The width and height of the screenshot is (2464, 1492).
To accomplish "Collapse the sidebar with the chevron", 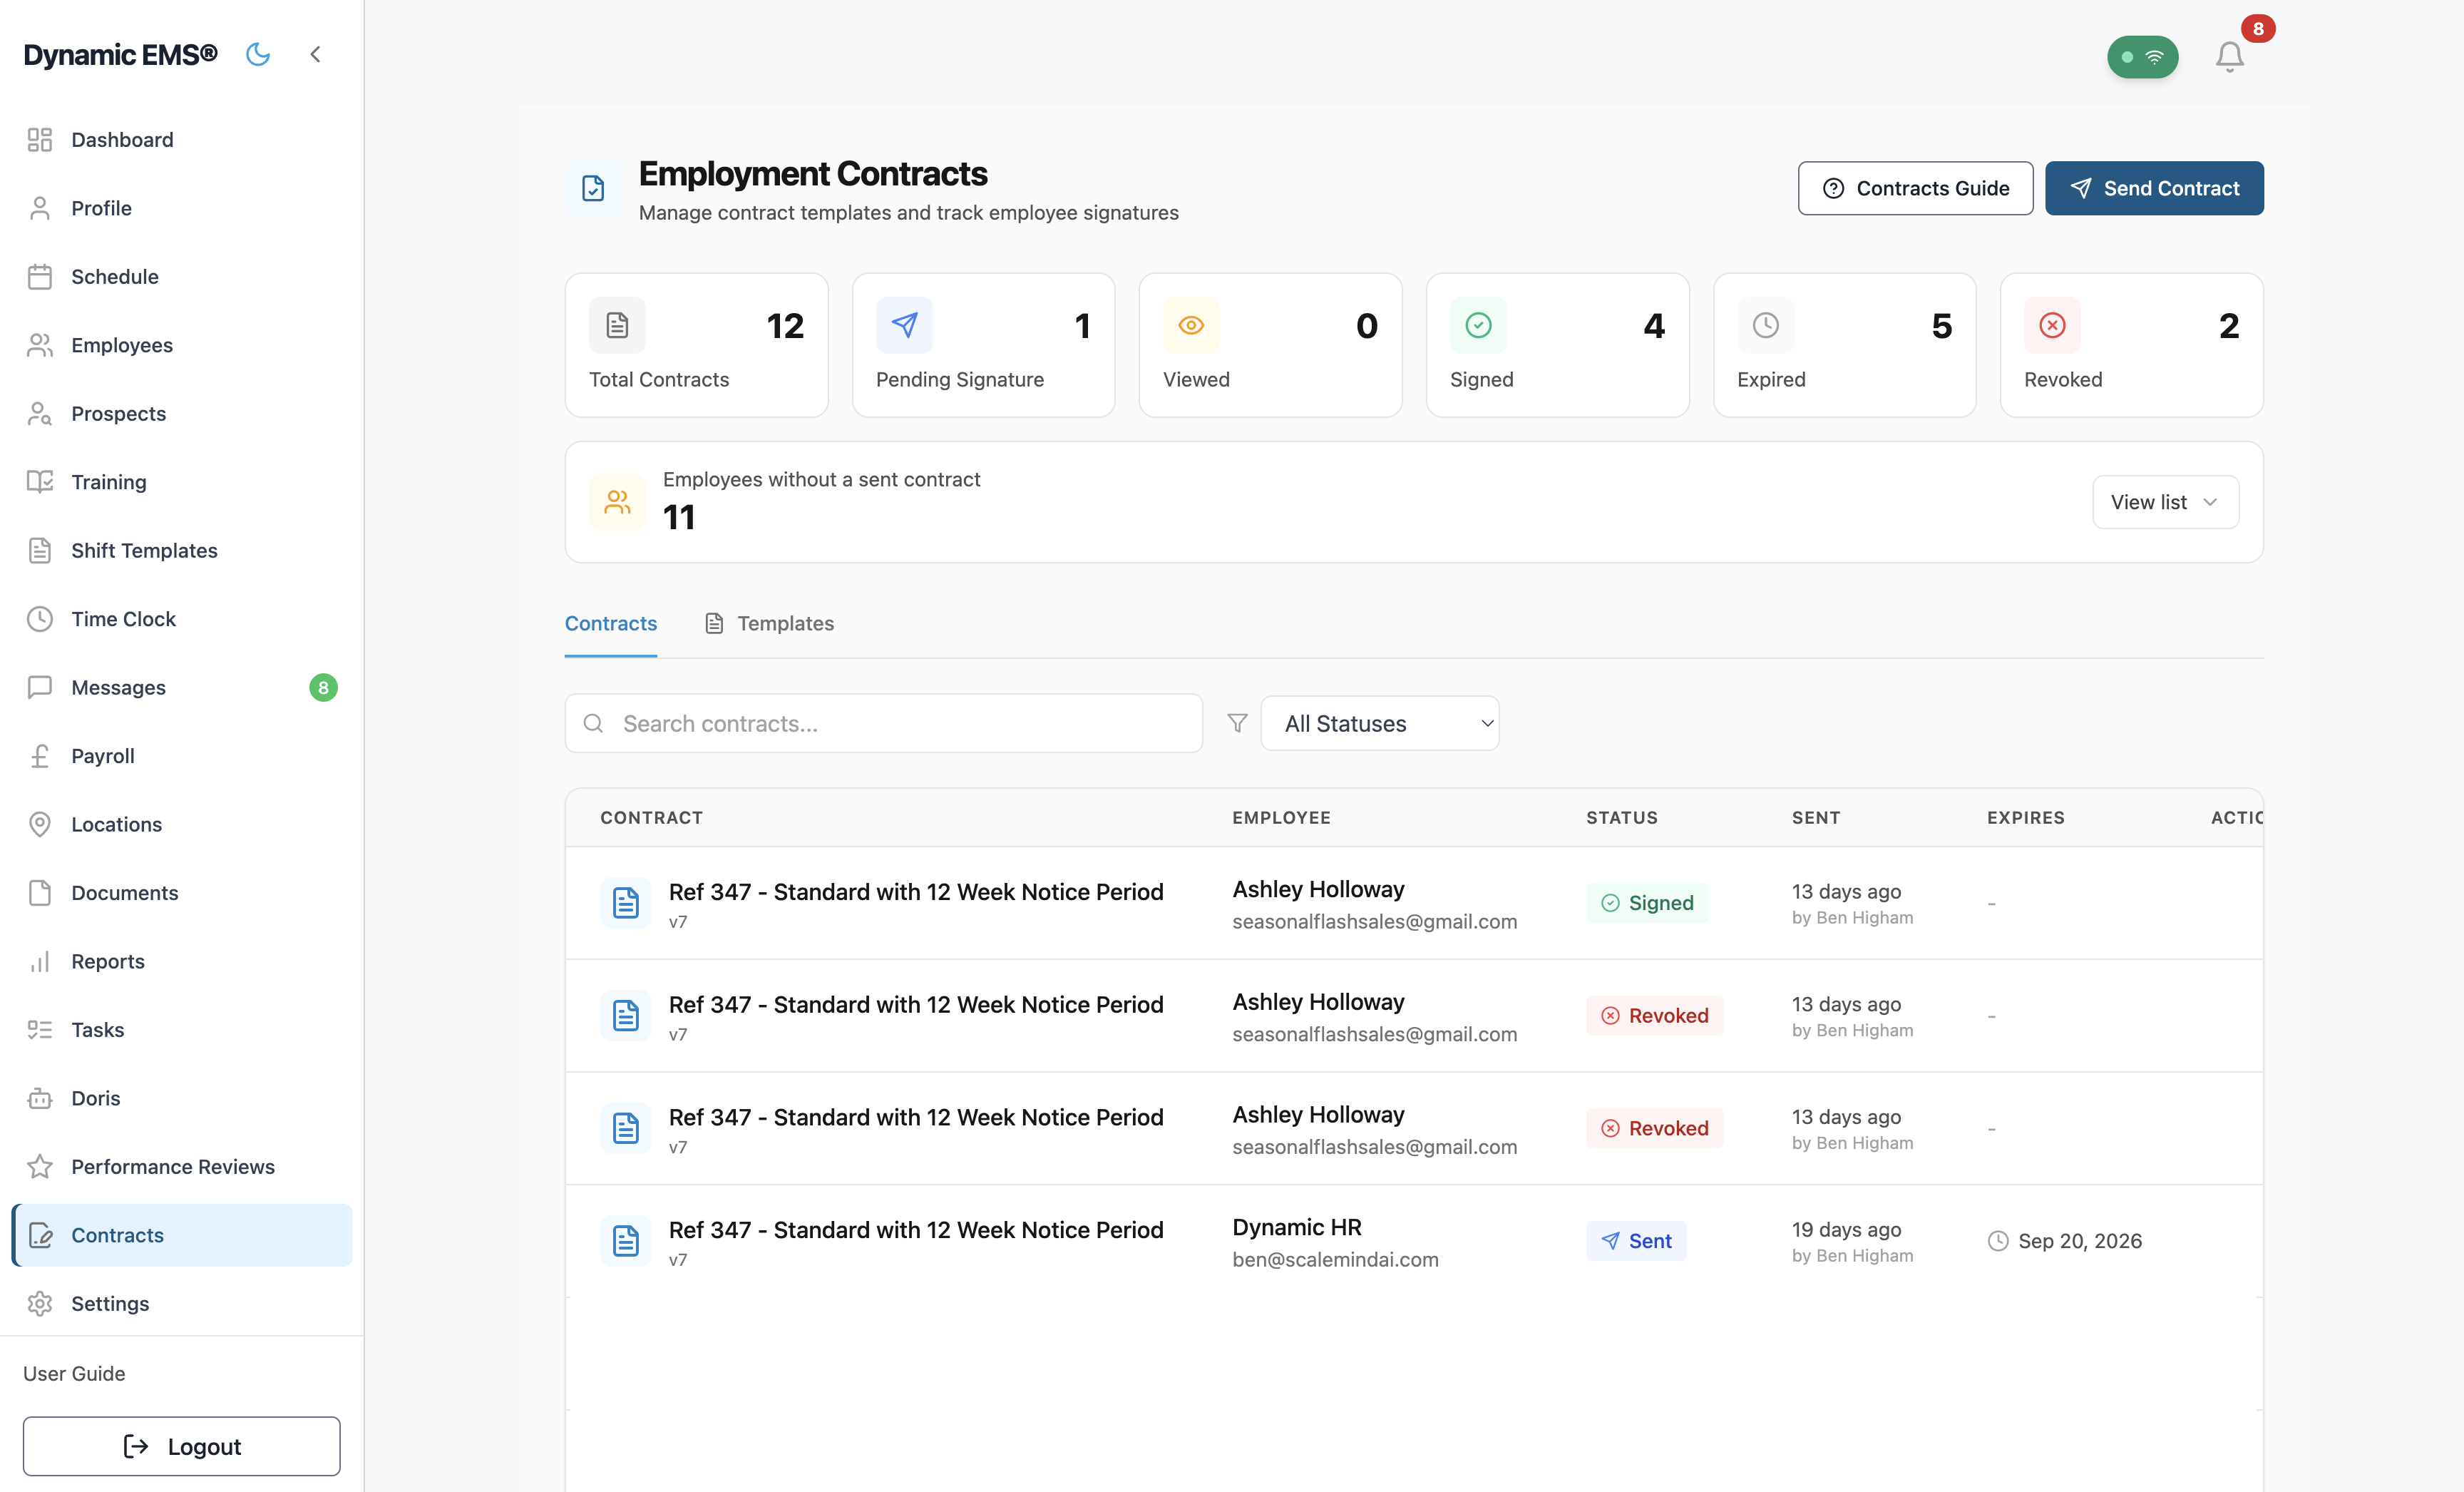I will [315, 54].
